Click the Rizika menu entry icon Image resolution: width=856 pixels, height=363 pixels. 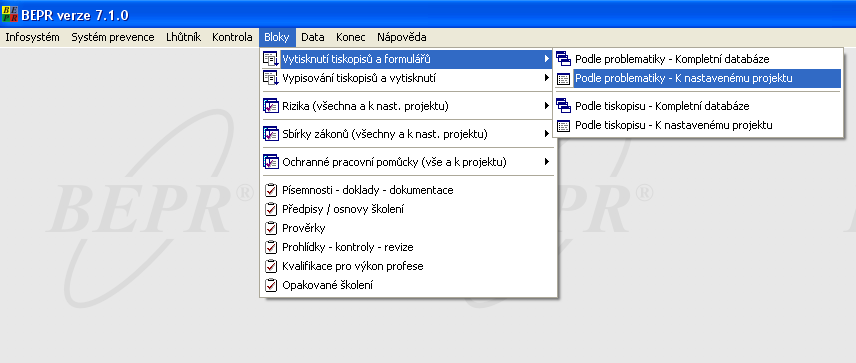point(271,106)
